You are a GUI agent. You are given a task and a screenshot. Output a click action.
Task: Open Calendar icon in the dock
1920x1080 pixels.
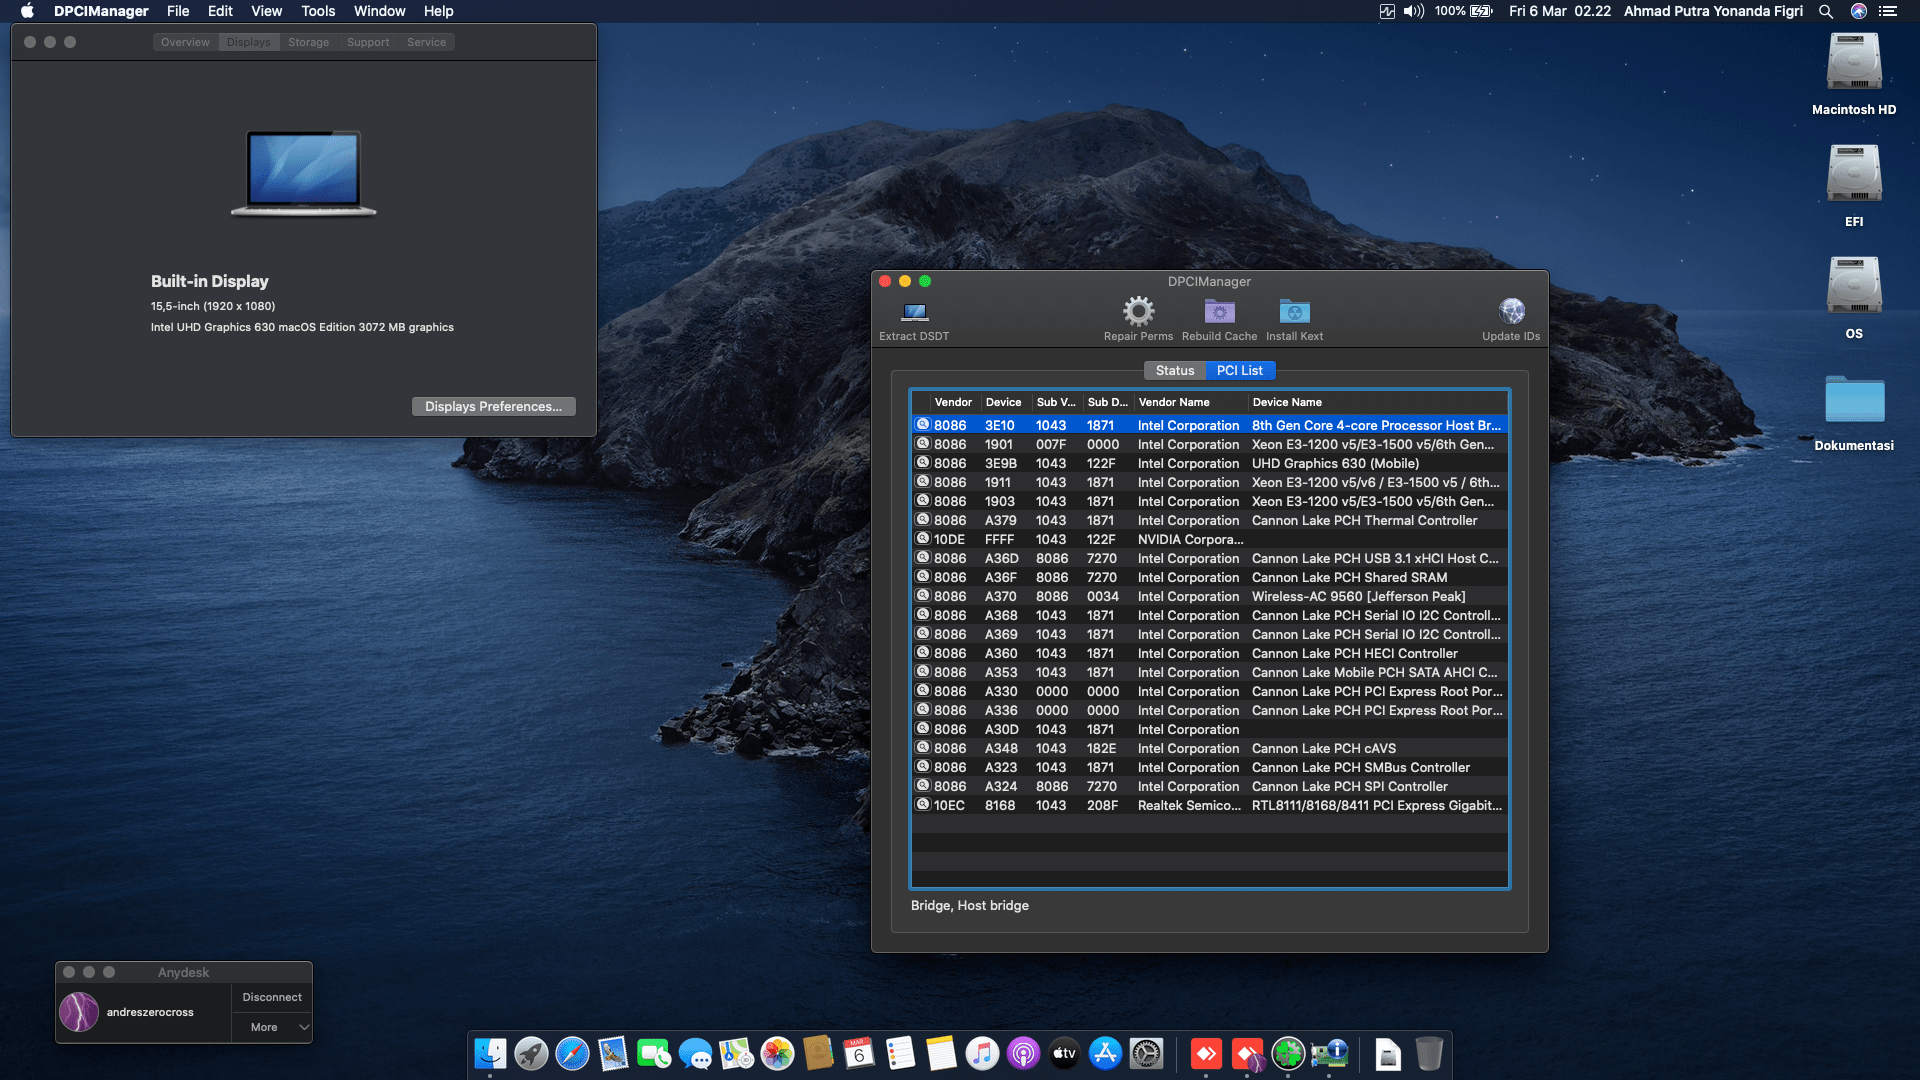point(859,1053)
